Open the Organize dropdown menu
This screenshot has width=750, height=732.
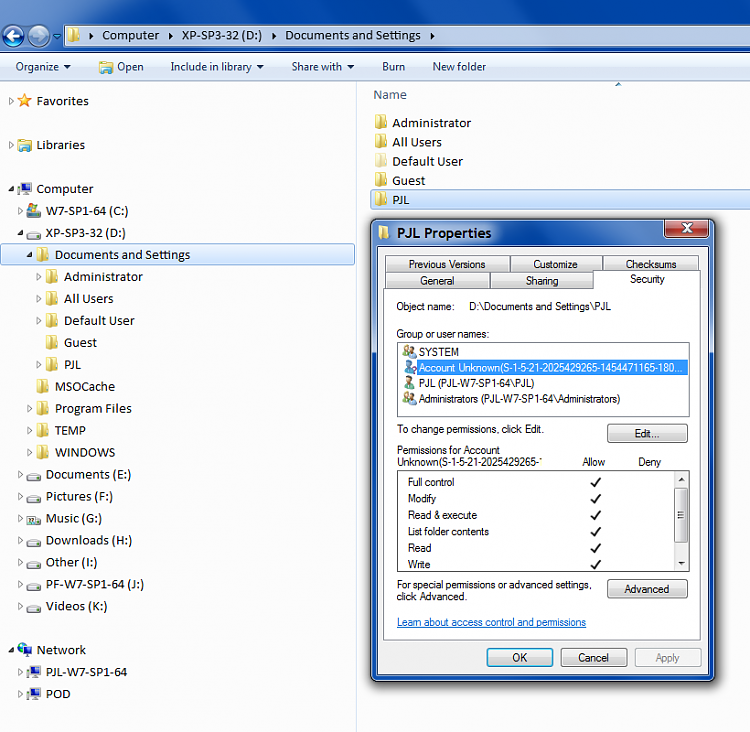point(43,67)
